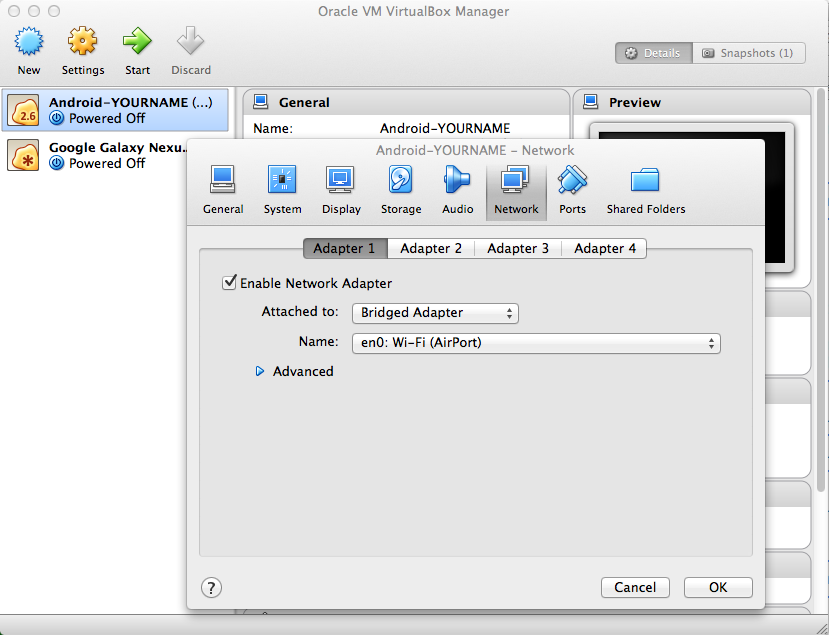Click Android-YOURNAME Powered Off status icon
Viewport: 829px width, 635px height.
tap(57, 118)
